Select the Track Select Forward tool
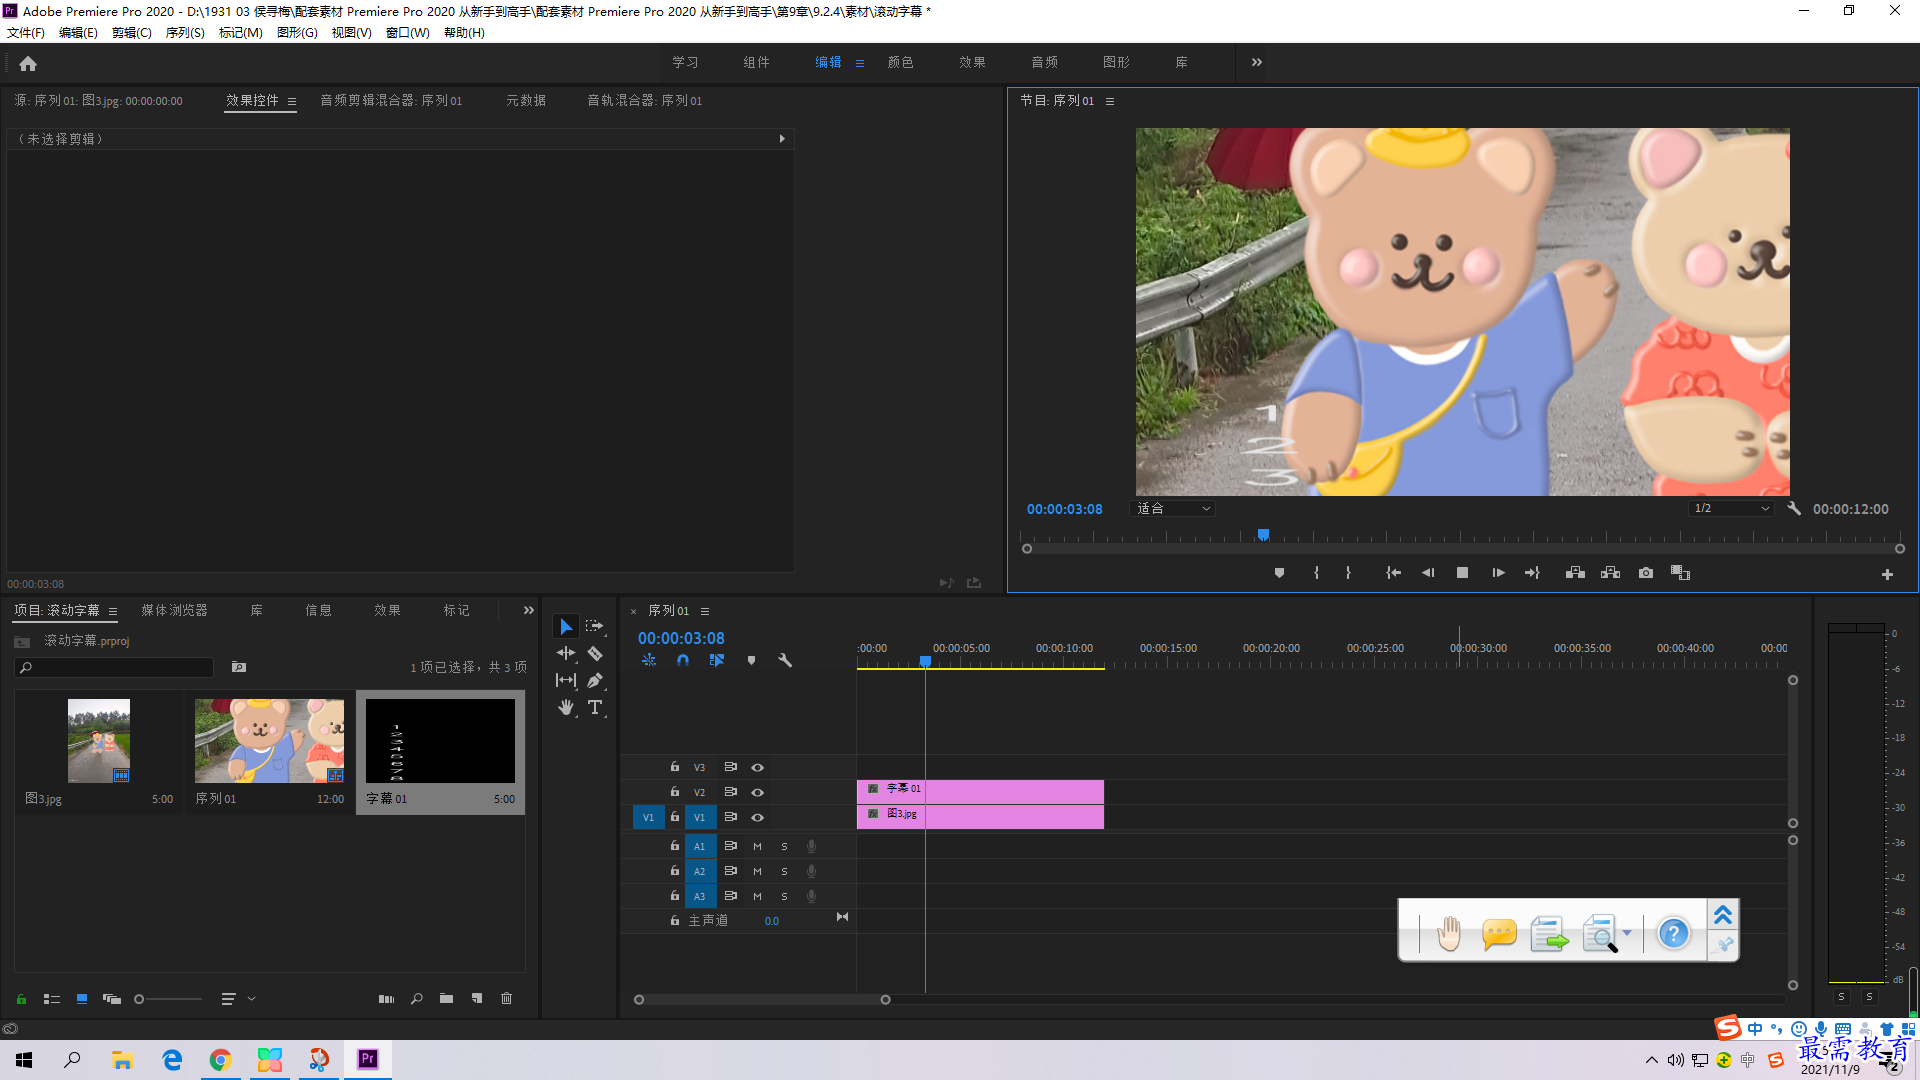Screen dimensions: 1920x1080 [595, 626]
